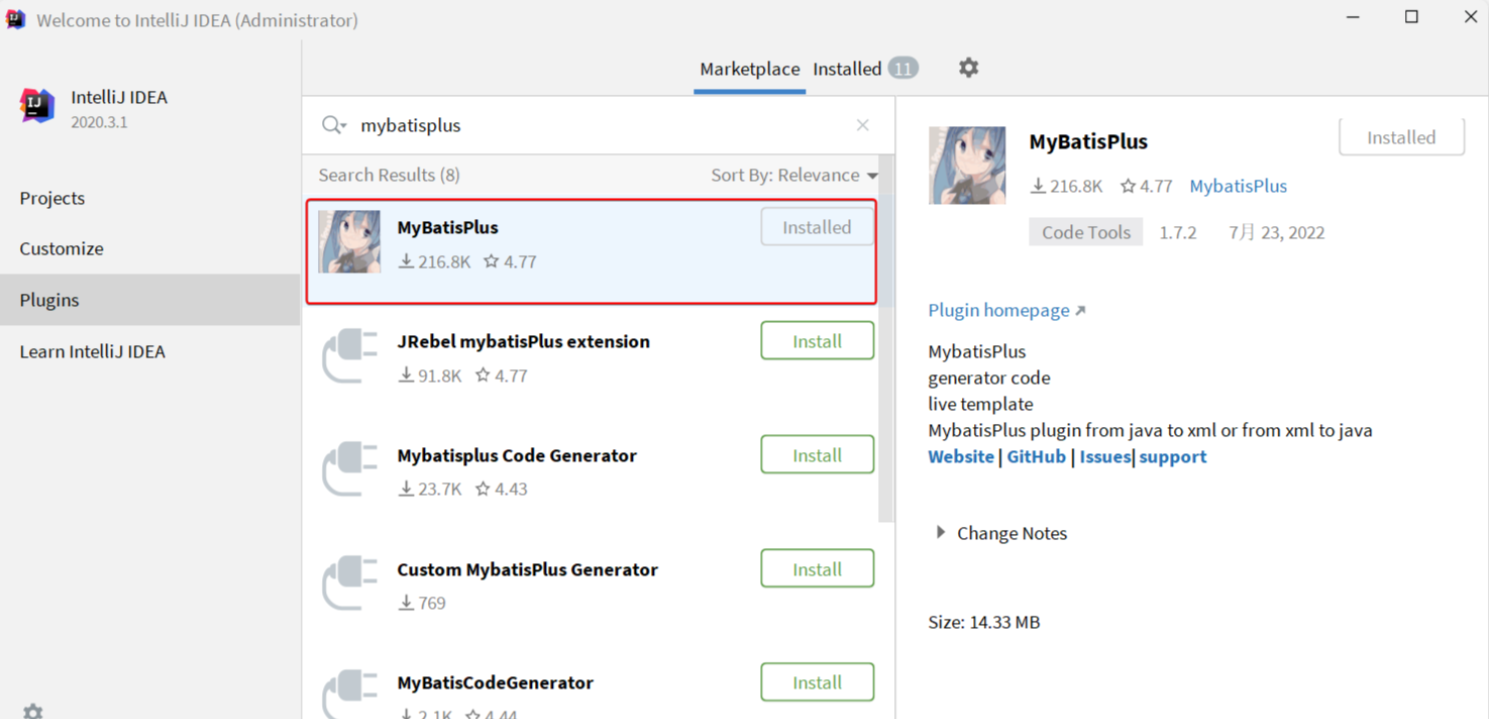Select JRebel mybatisPlus extension title
Image resolution: width=1489 pixels, height=719 pixels.
[523, 341]
